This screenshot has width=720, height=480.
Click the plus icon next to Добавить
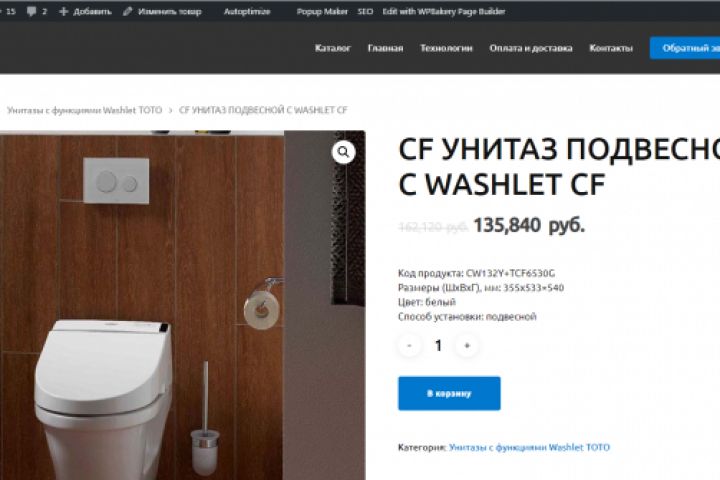coord(64,11)
